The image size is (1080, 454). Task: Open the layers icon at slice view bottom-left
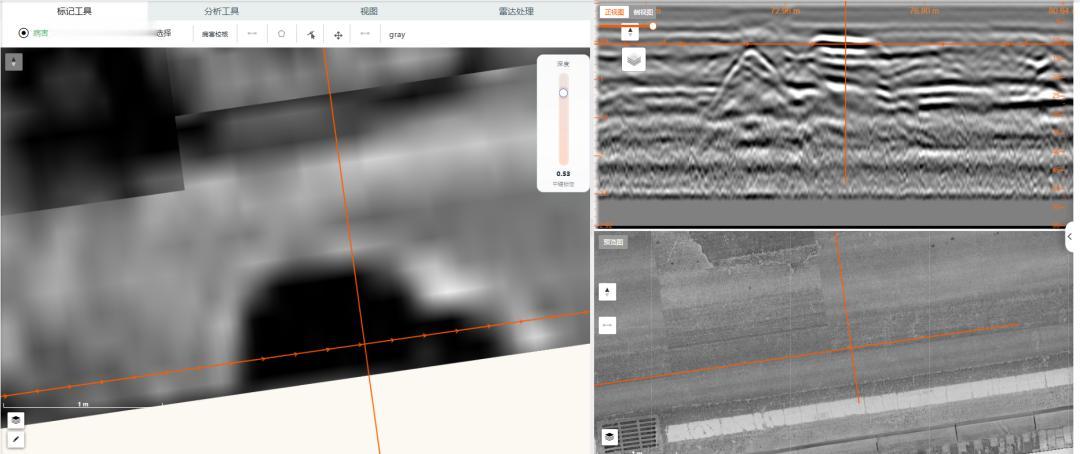coord(15,419)
